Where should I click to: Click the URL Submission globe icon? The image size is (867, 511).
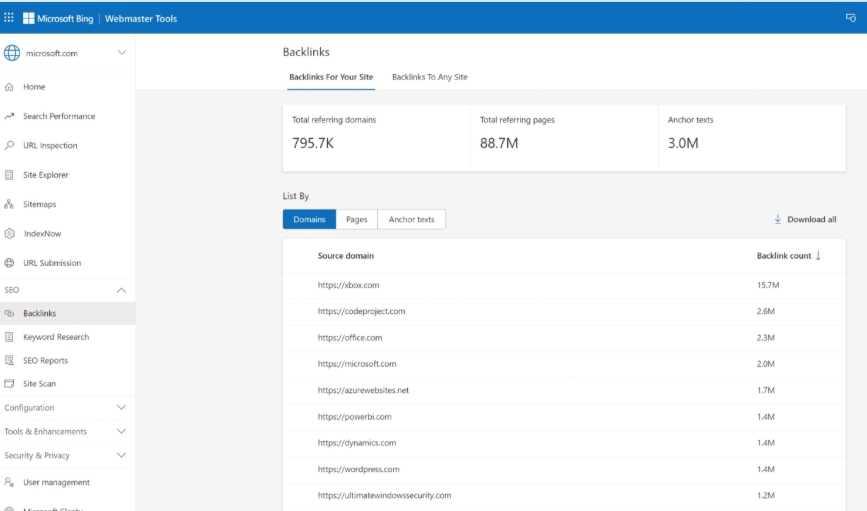click(x=9, y=263)
